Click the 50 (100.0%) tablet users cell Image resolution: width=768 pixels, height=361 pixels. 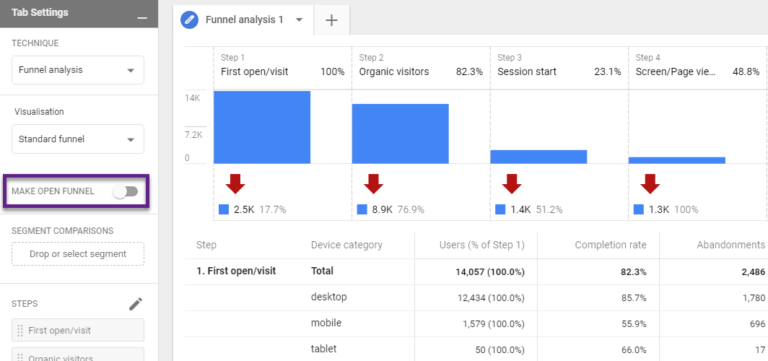click(499, 350)
